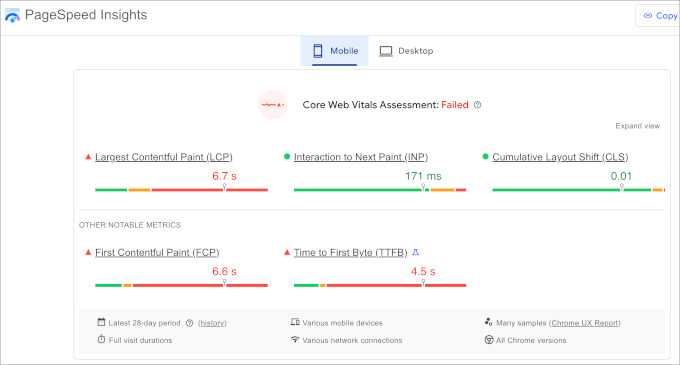Click Full visit durations text
The width and height of the screenshot is (680, 365).
[140, 340]
